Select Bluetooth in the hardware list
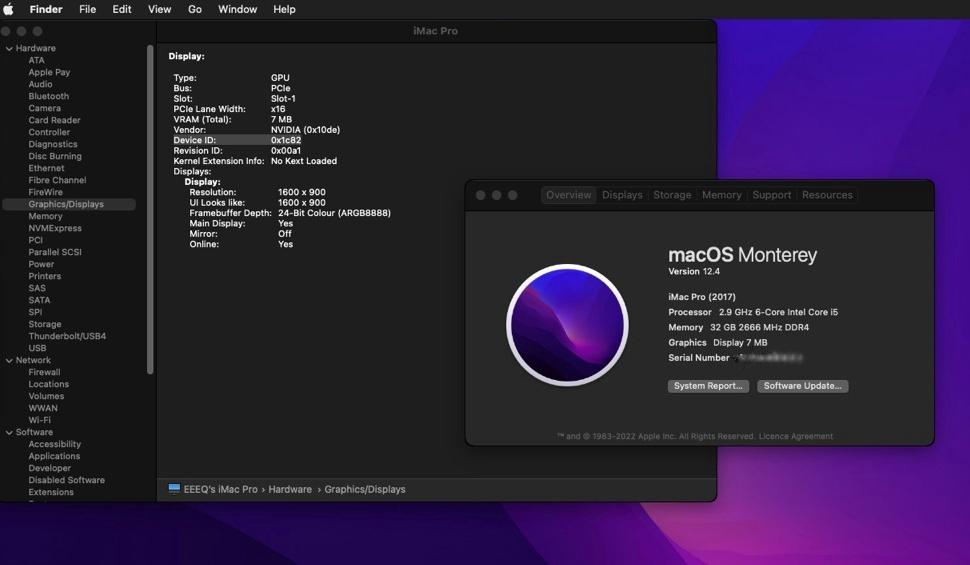 (x=49, y=96)
